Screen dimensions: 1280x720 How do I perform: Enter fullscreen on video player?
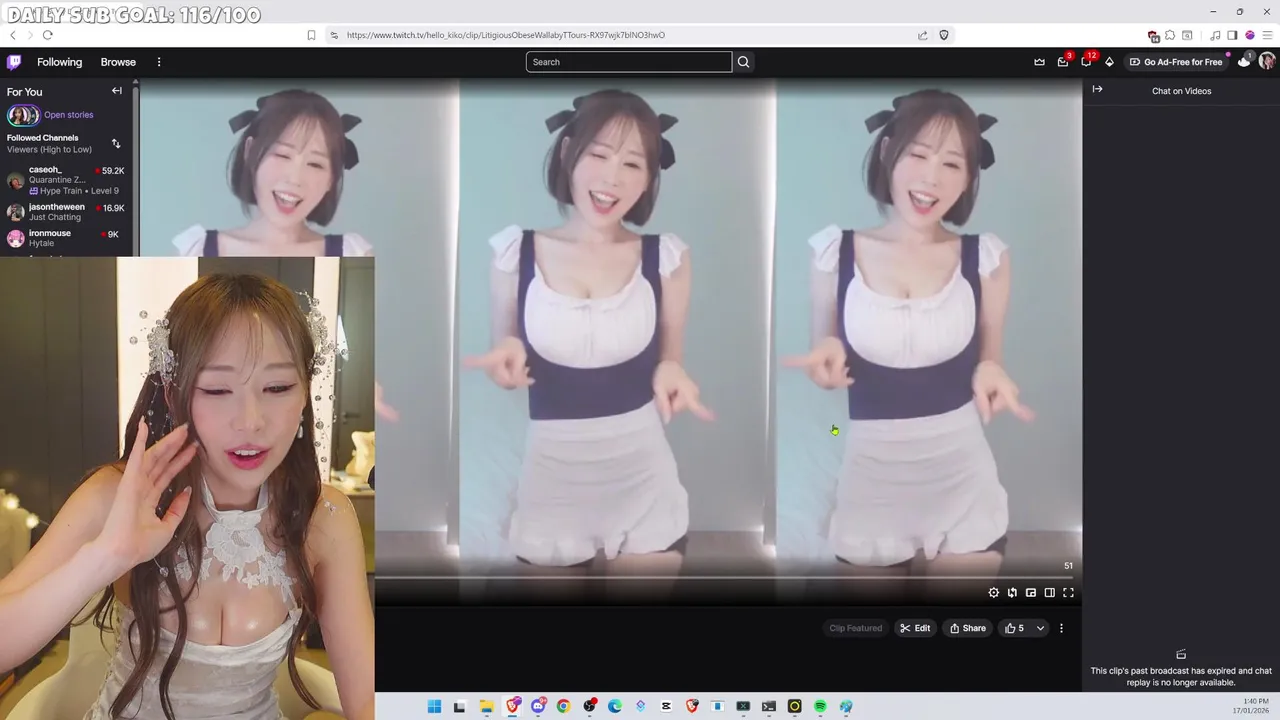pyautogui.click(x=1068, y=593)
